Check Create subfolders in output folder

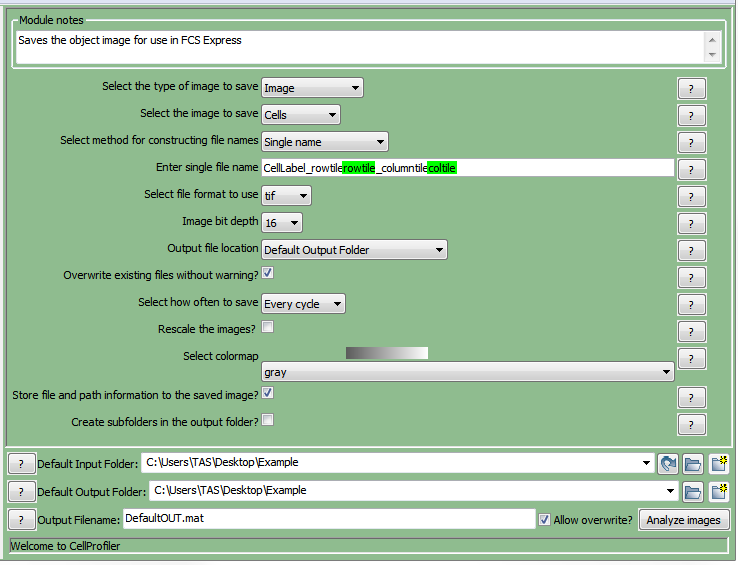(x=268, y=421)
